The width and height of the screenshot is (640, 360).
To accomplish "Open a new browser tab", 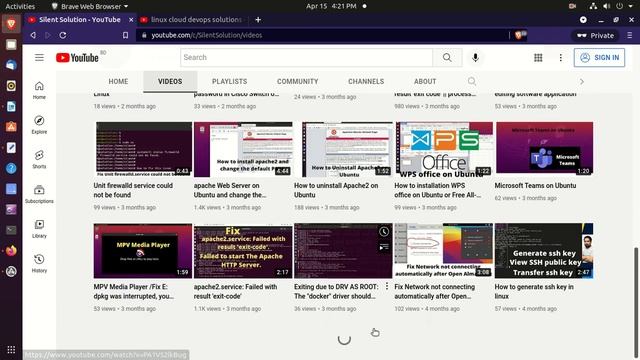I will coord(258,20).
